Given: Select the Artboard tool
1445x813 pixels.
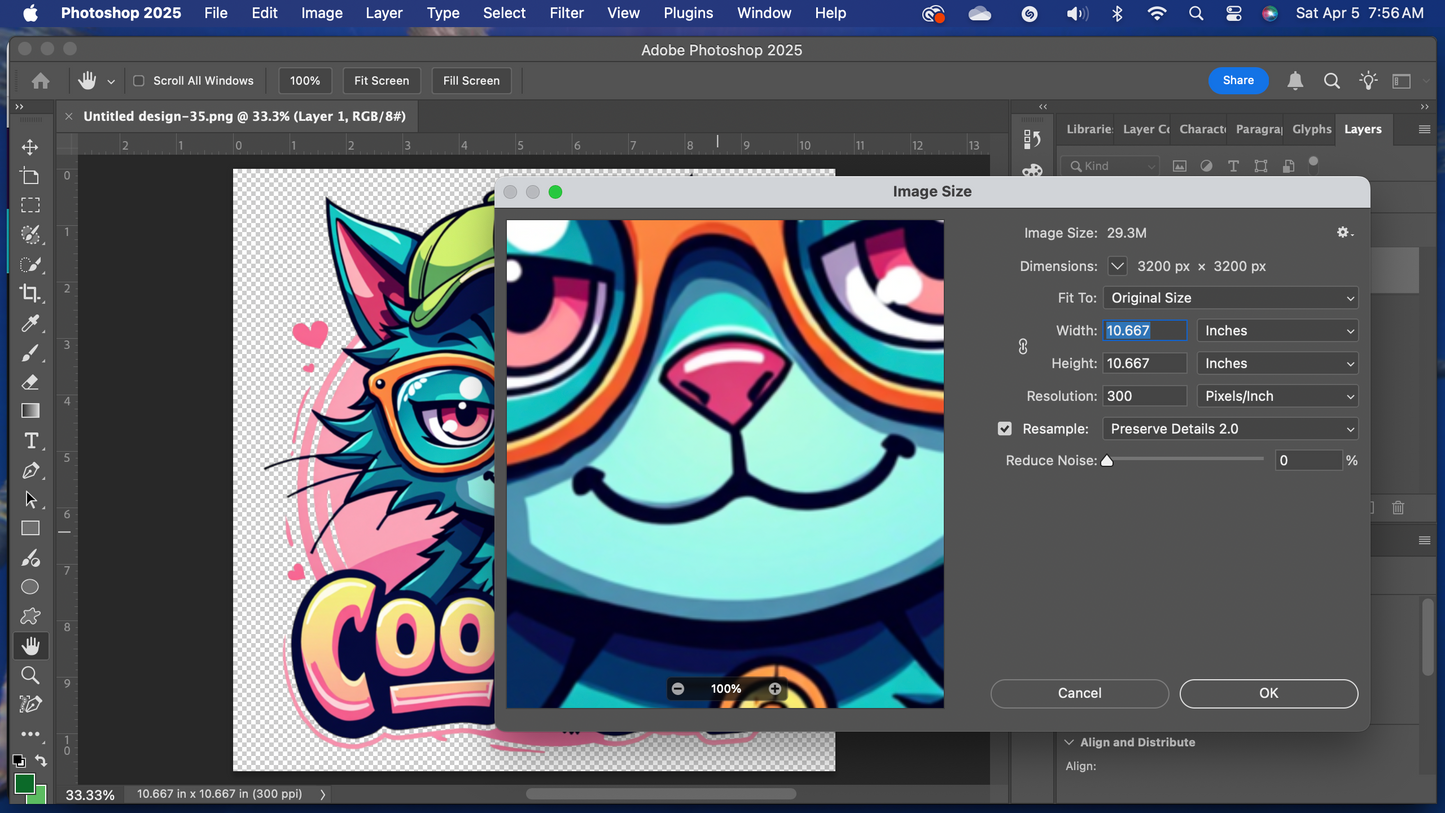Looking at the screenshot, I should tap(30, 176).
